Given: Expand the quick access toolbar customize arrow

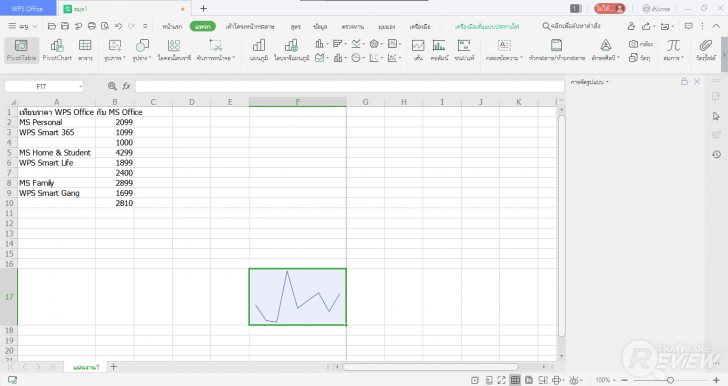Looking at the screenshot, I should 145,26.
